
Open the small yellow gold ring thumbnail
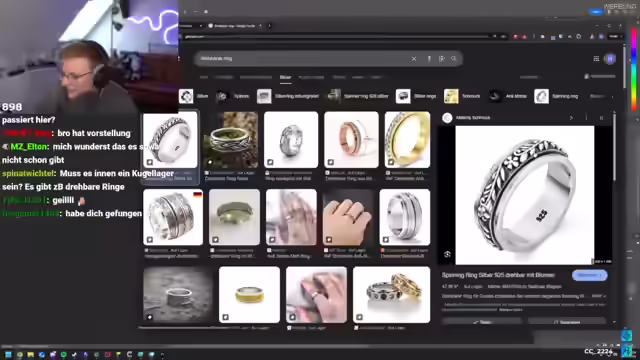point(249,295)
